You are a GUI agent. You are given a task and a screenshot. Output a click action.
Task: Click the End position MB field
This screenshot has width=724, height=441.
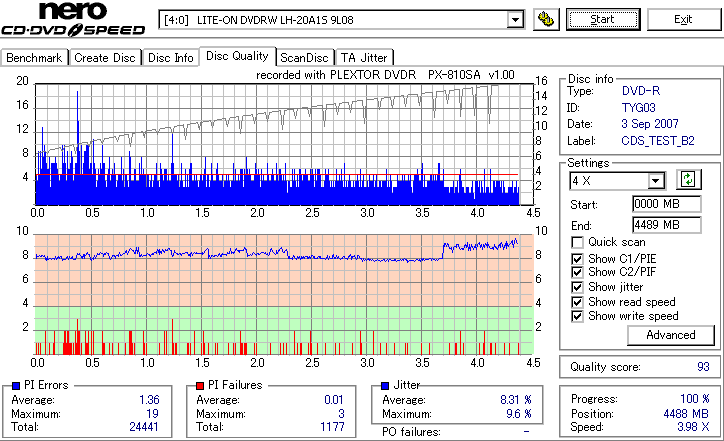pos(667,225)
